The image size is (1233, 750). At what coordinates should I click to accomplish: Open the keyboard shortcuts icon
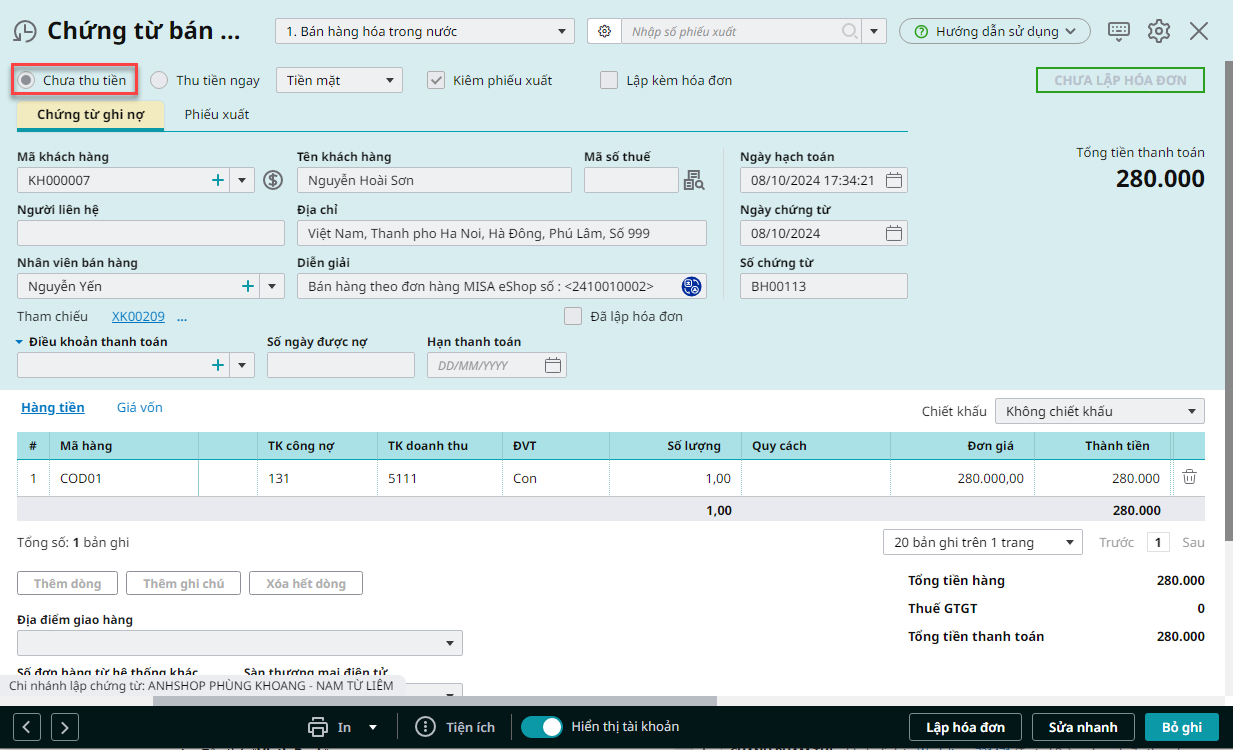[x=1119, y=31]
